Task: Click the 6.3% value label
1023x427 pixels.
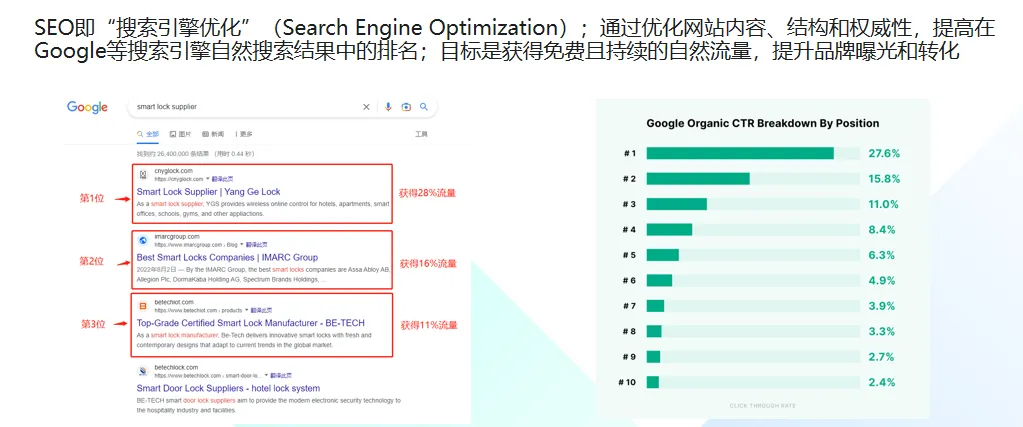Action: click(881, 255)
